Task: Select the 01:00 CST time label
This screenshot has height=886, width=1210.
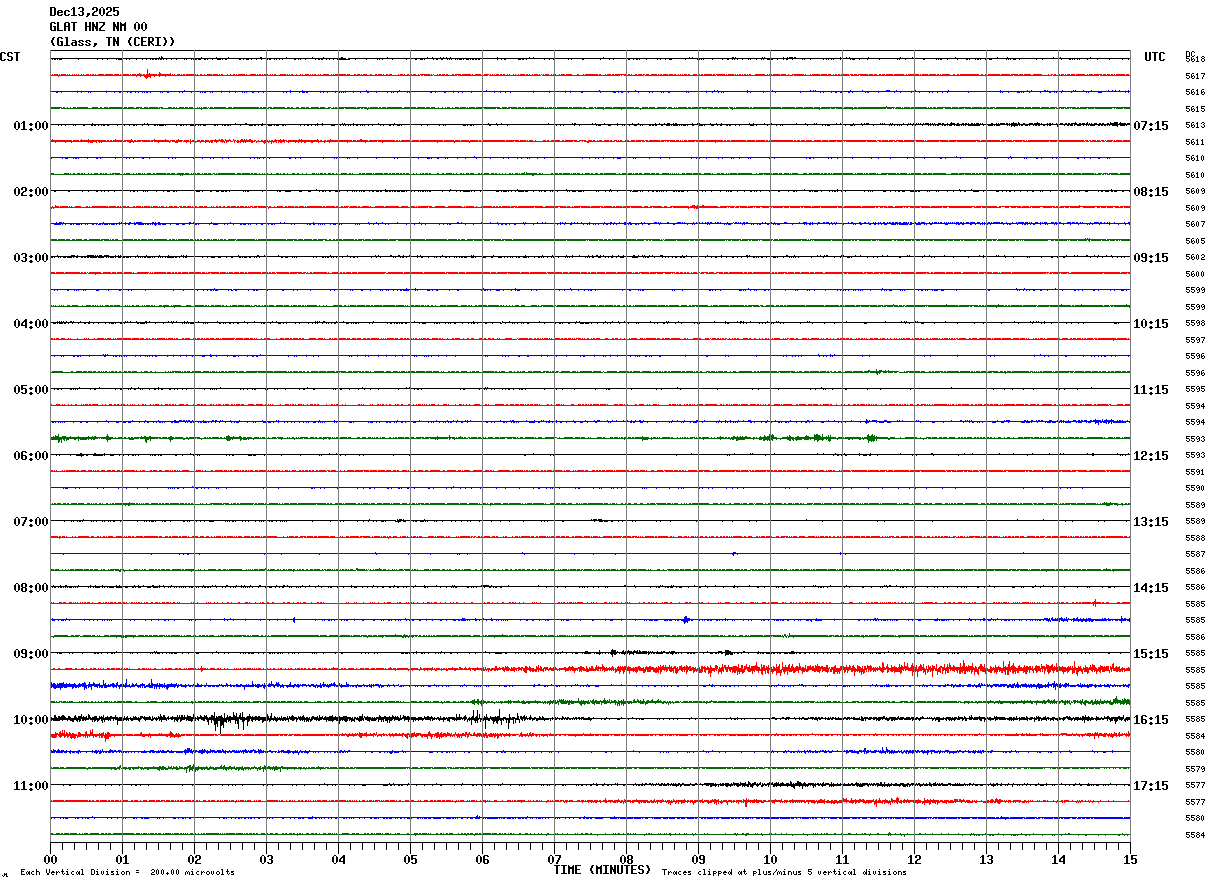Action: (30, 126)
